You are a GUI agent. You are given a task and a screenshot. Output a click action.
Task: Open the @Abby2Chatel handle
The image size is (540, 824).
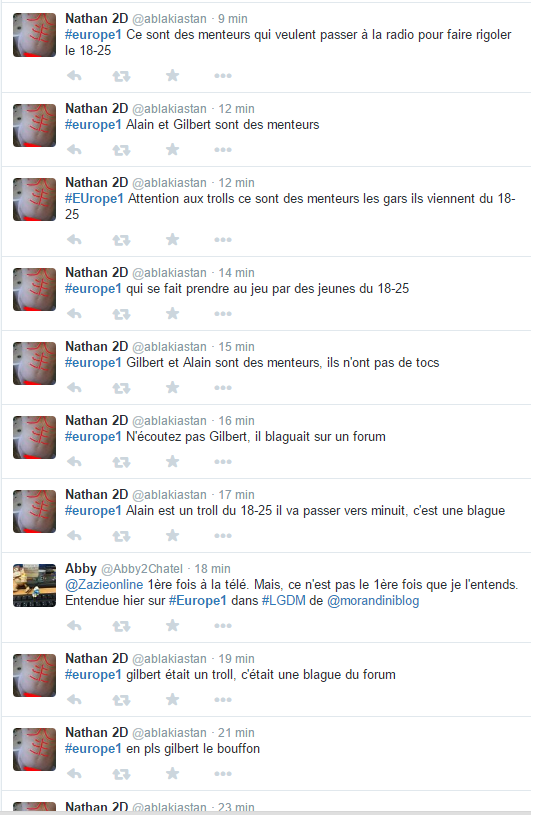click(x=142, y=569)
